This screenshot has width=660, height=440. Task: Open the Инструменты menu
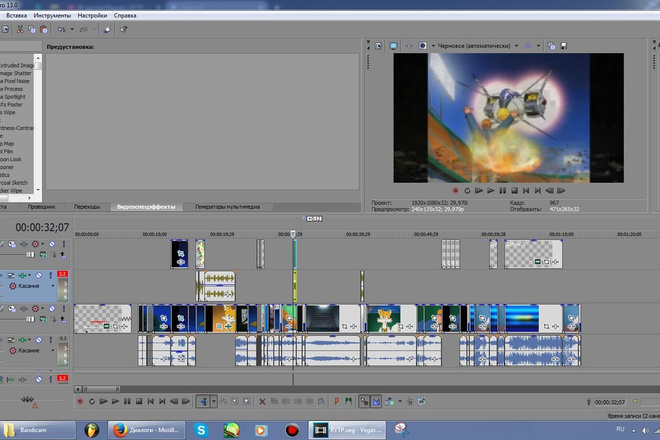52,16
